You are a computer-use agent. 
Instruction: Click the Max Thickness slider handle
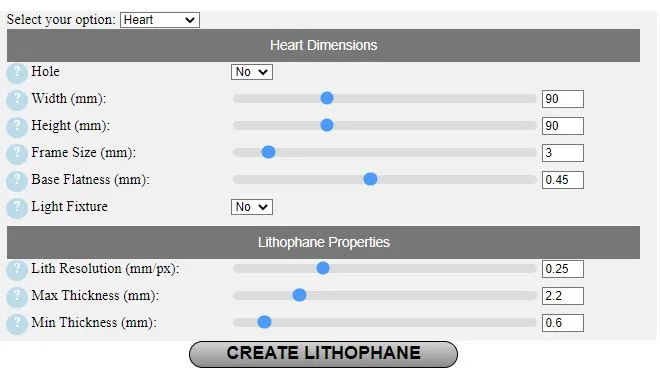[x=299, y=295]
